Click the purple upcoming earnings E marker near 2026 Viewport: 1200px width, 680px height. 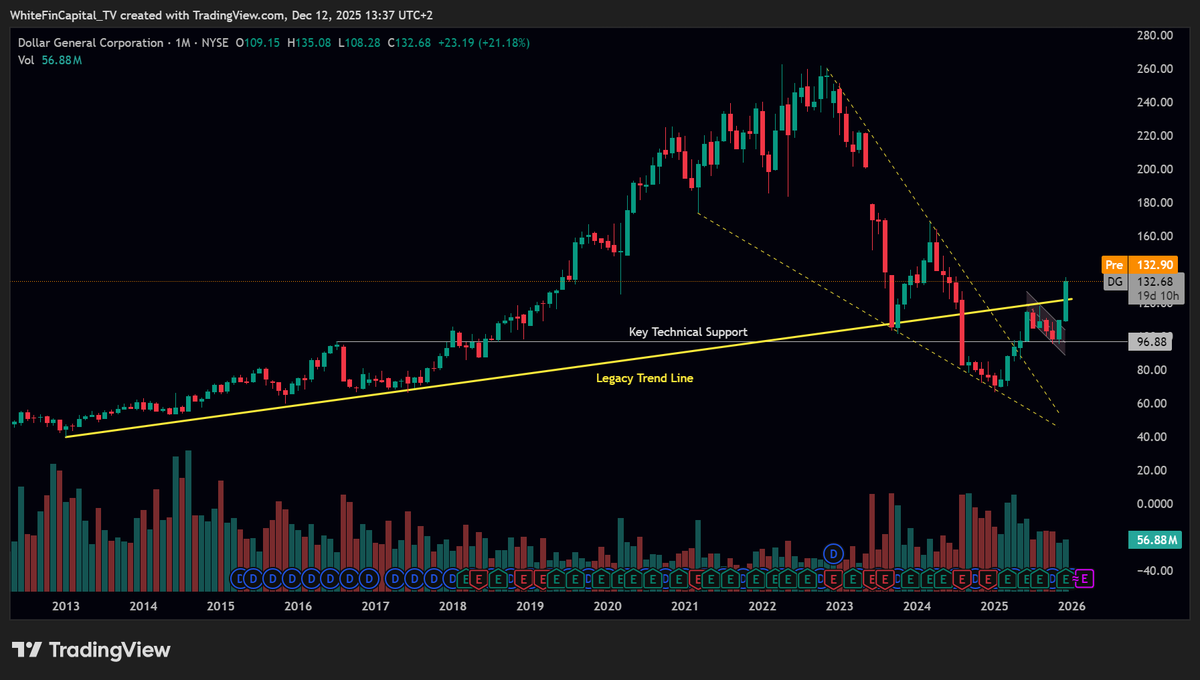pos(1083,578)
